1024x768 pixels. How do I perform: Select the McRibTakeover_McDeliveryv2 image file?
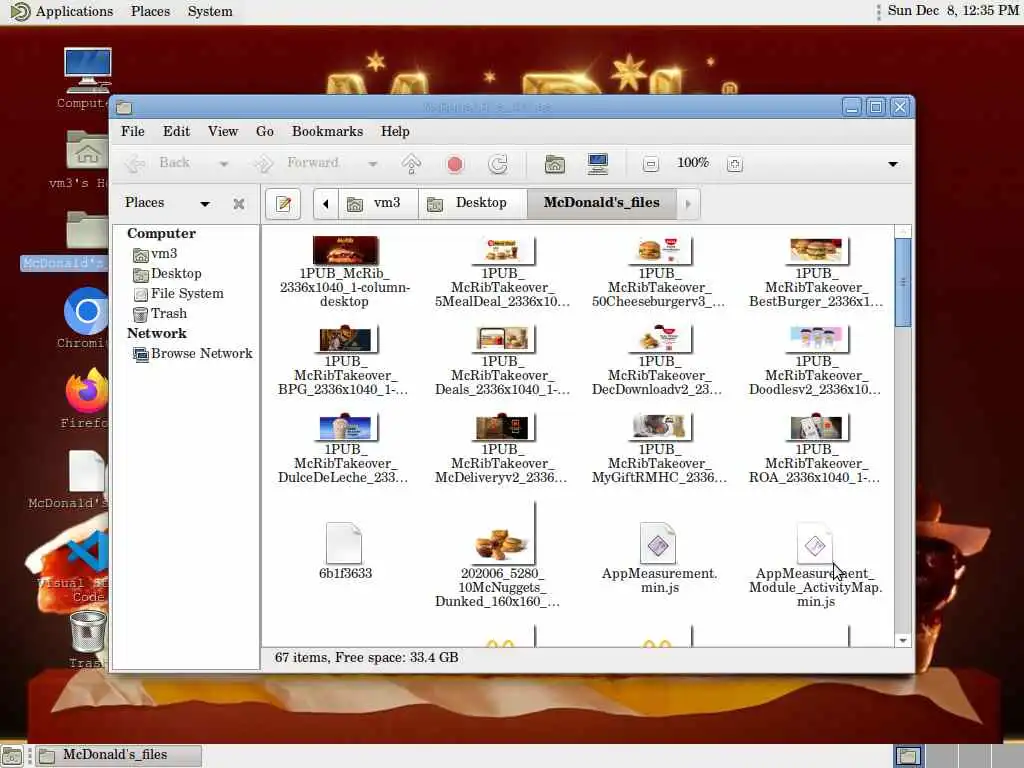[x=502, y=427]
